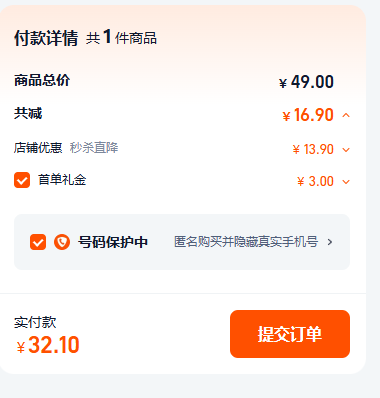This screenshot has height=398, width=380.
Task: Click the ¥16.90 total discount amount
Action: tap(308, 115)
